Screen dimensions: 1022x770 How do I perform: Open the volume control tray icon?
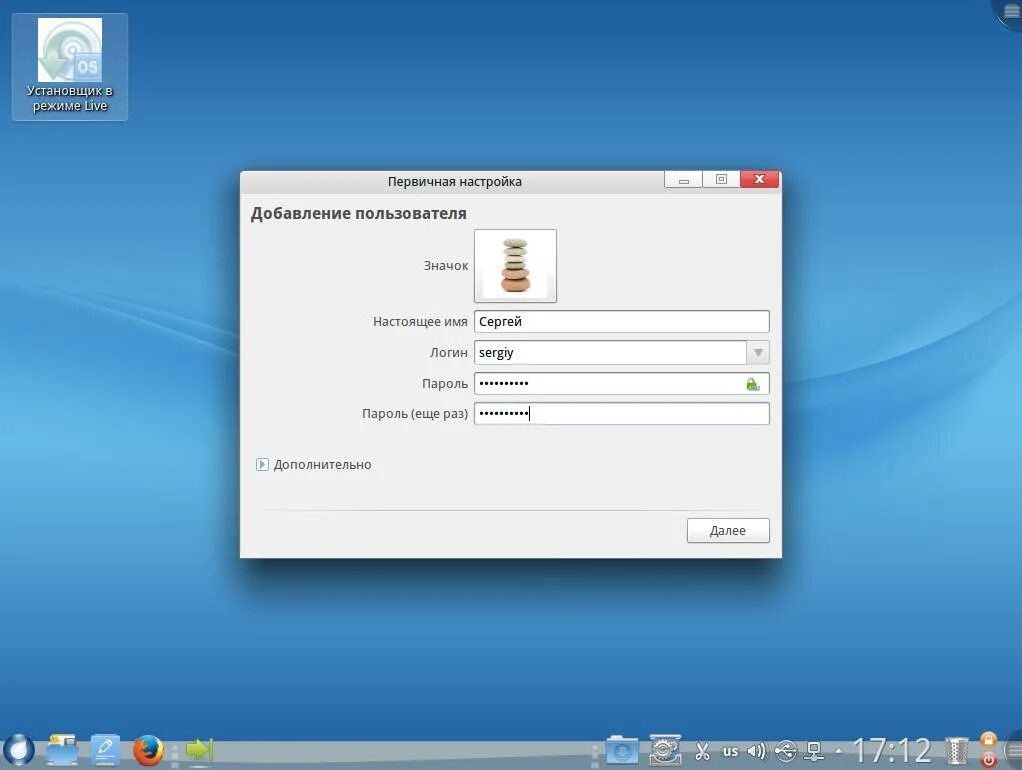[756, 752]
